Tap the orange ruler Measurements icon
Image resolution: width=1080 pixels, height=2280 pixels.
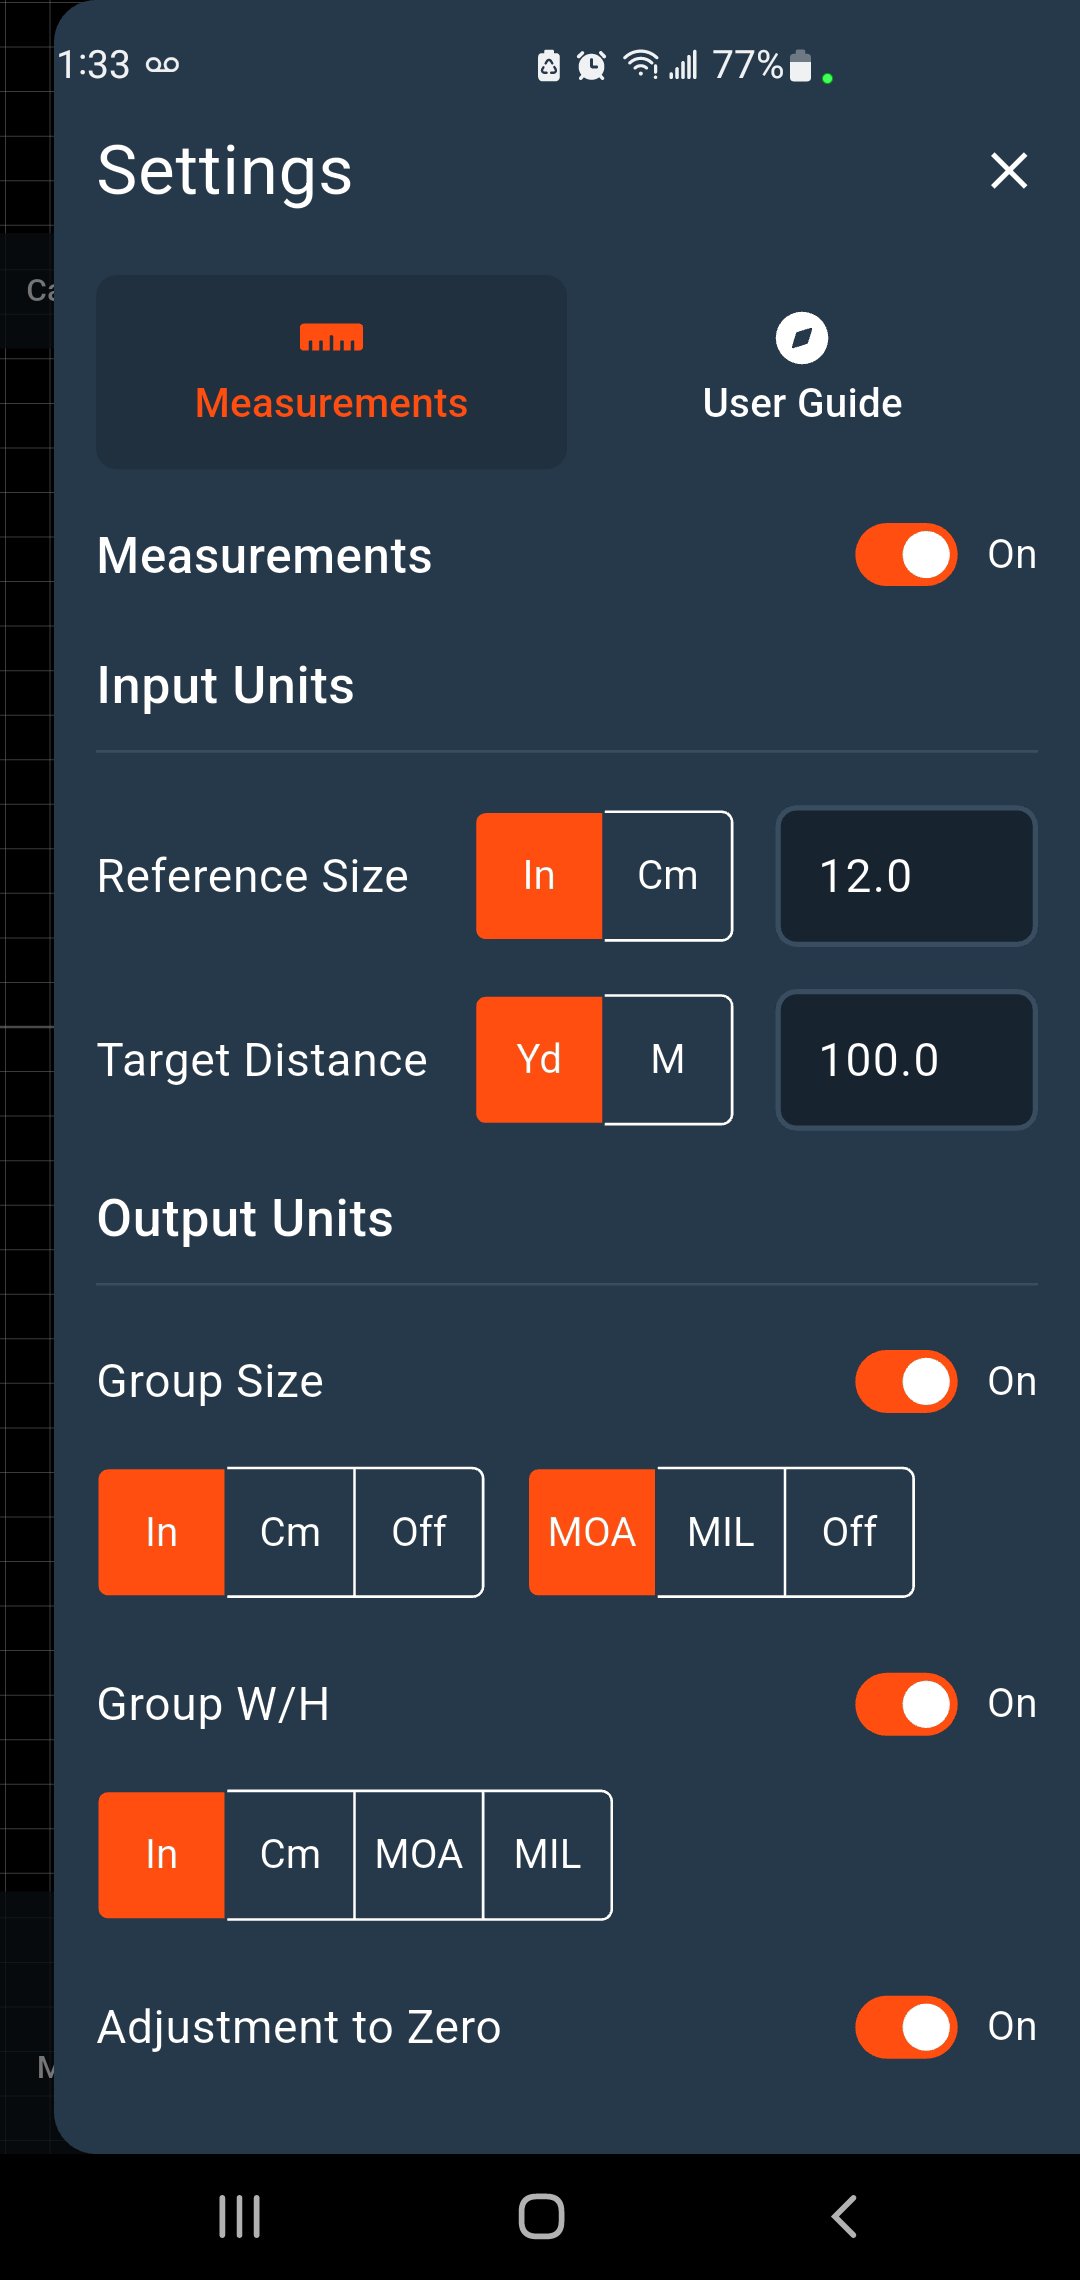coord(331,338)
